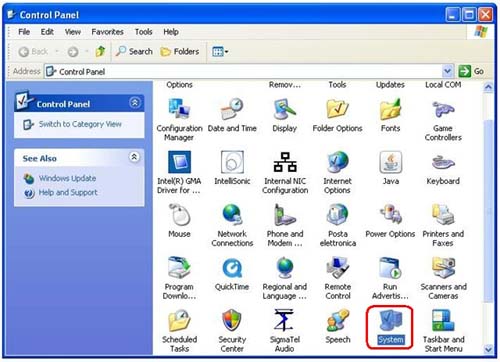Open the Internal NIC Configuration icon

click(285, 162)
